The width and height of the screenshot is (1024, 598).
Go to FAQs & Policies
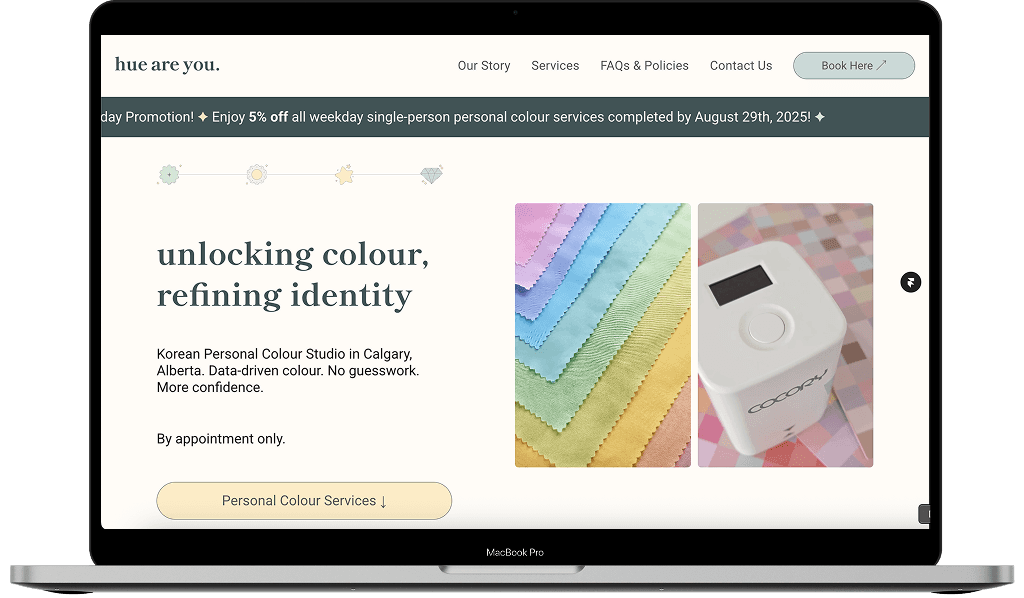pyautogui.click(x=645, y=65)
